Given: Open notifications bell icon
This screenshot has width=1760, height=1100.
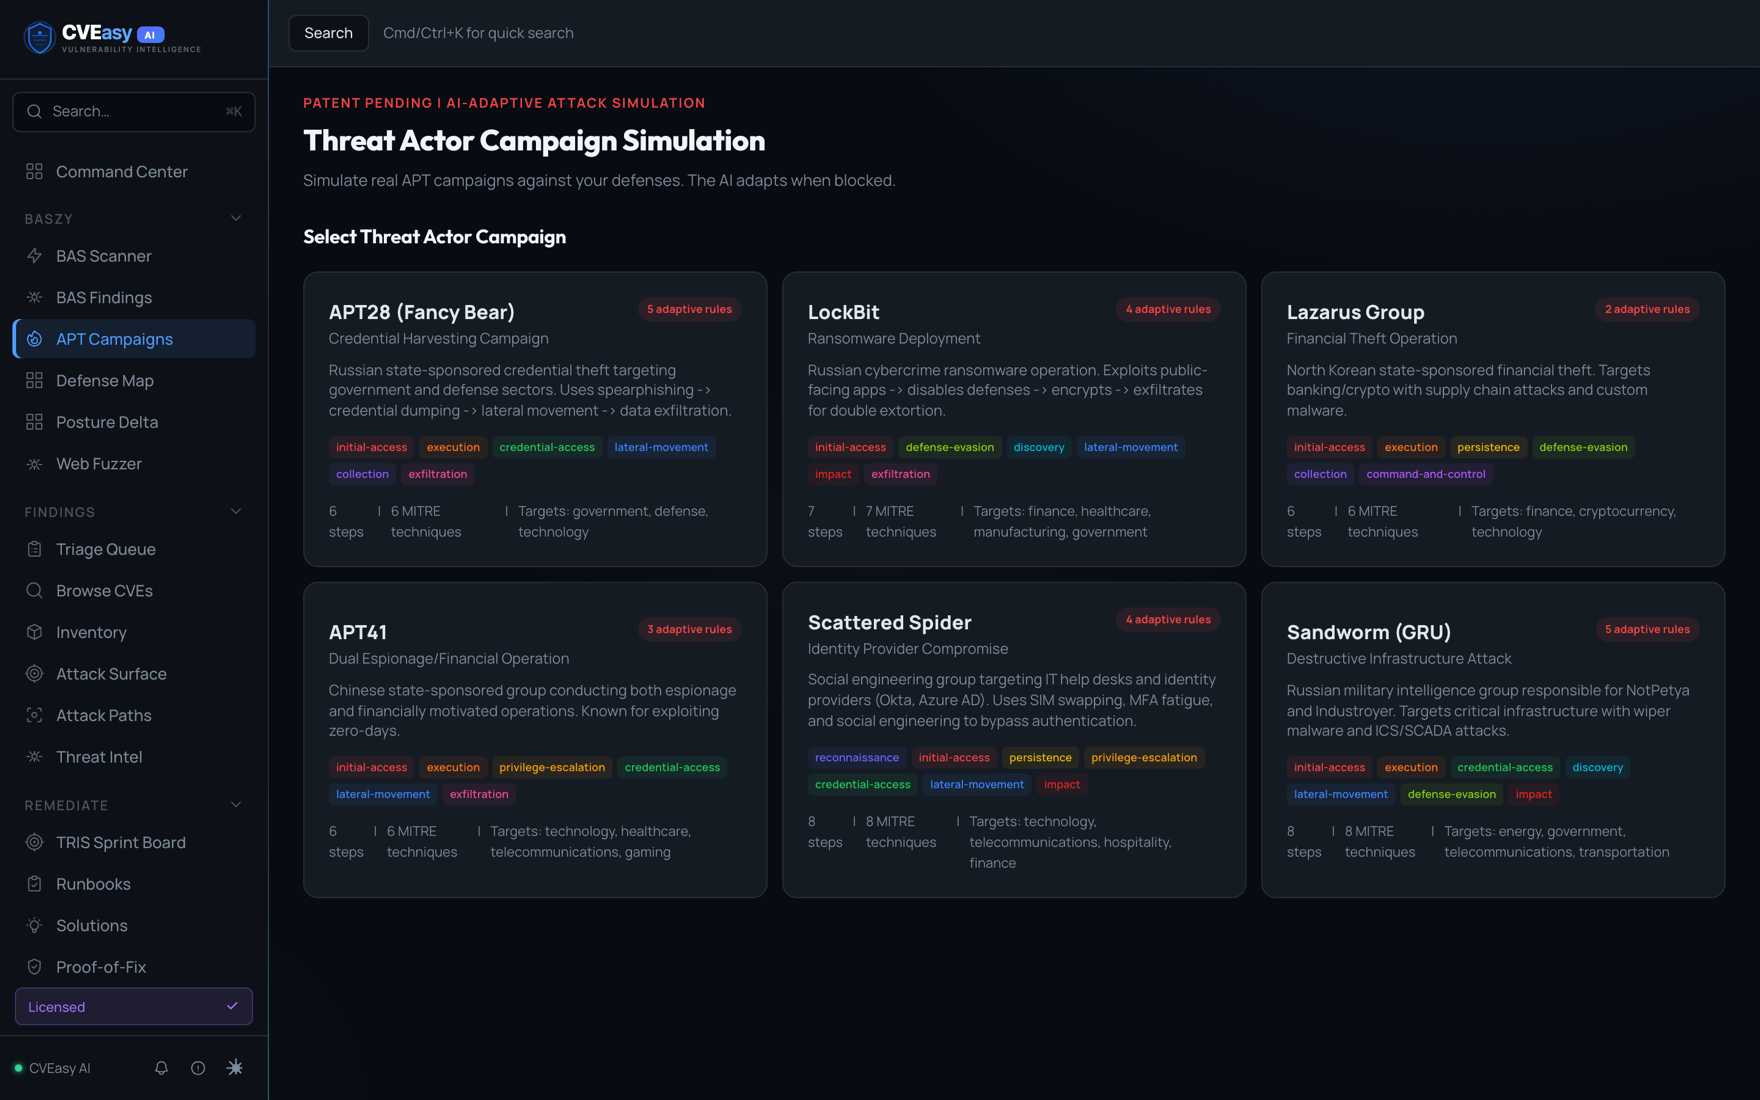Looking at the screenshot, I should pos(161,1068).
